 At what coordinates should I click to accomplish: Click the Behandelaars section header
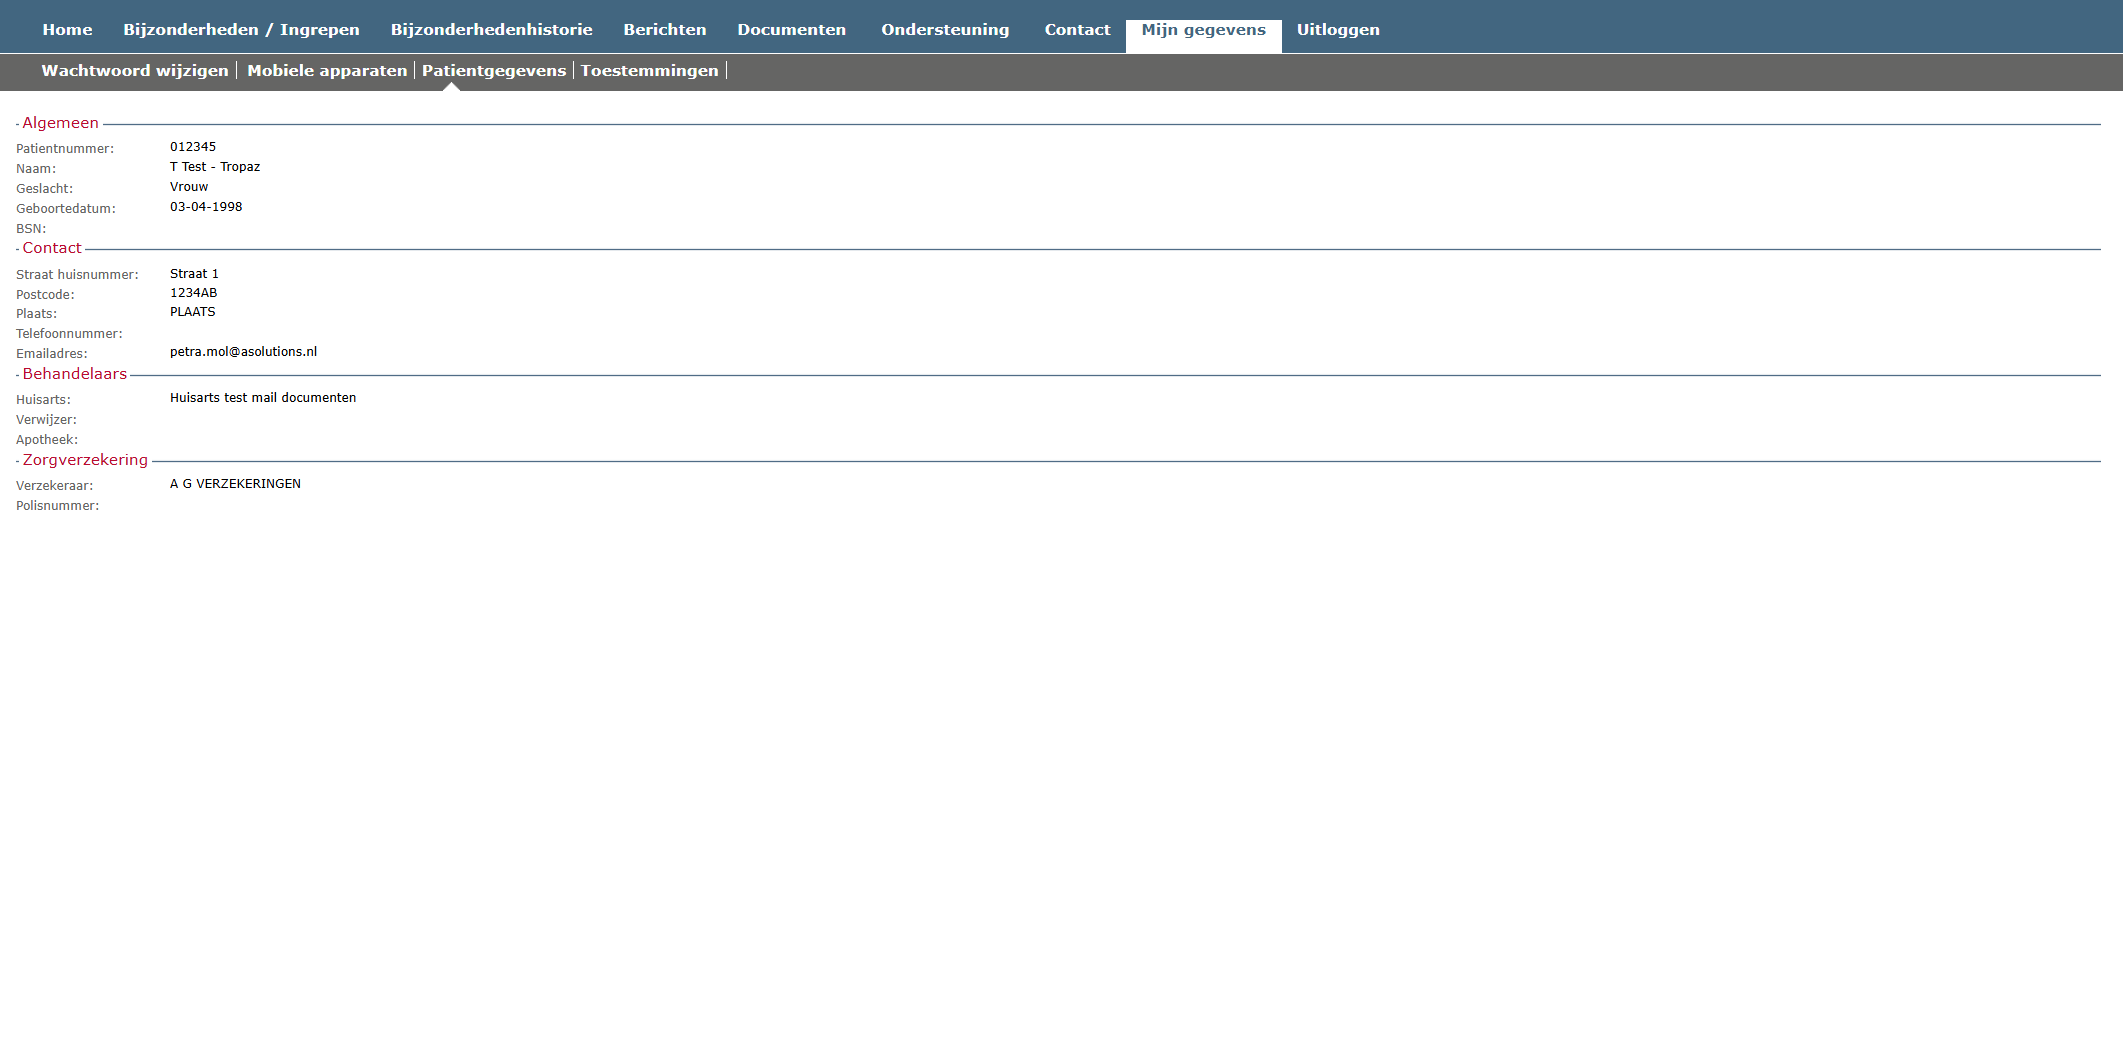74,374
